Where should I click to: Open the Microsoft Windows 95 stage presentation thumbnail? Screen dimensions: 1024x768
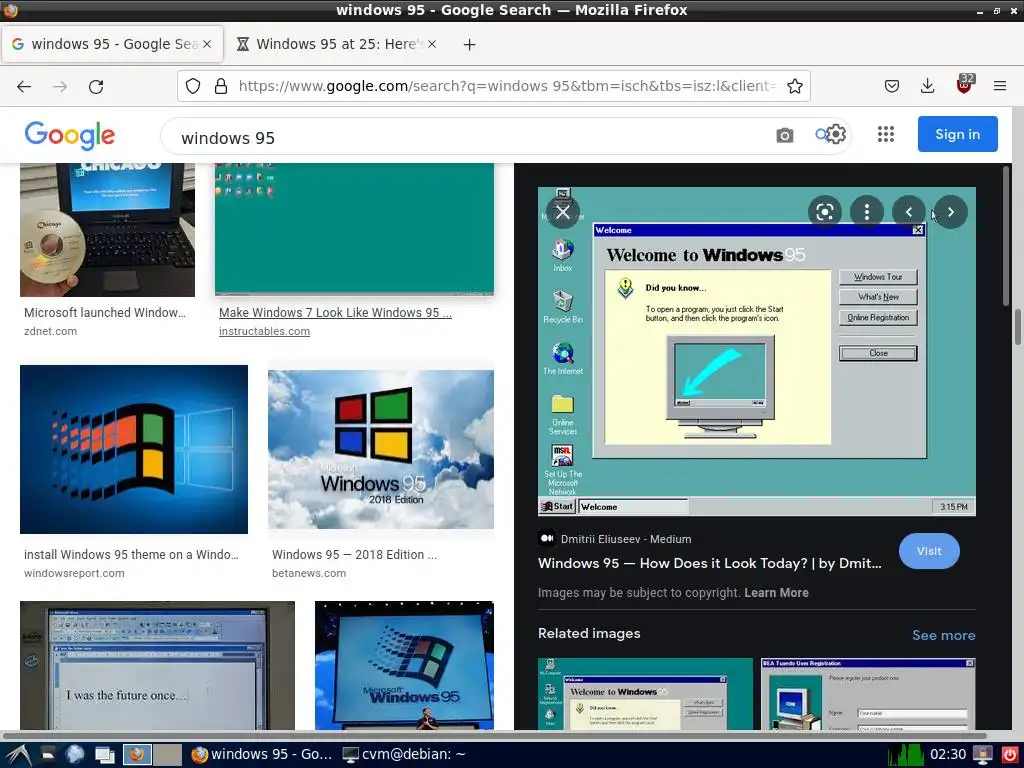point(404,665)
